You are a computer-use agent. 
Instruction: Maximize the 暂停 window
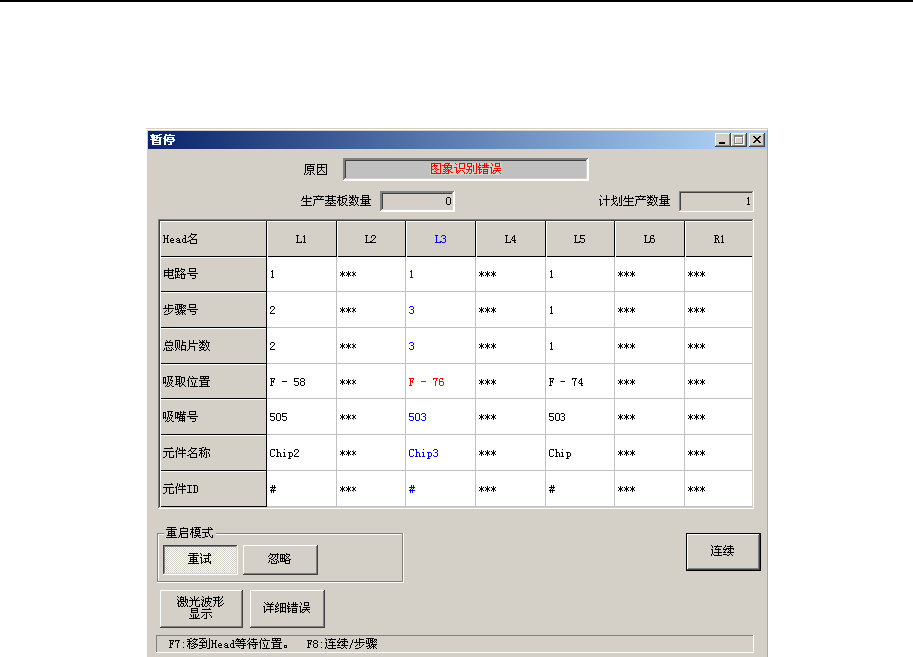[739, 140]
